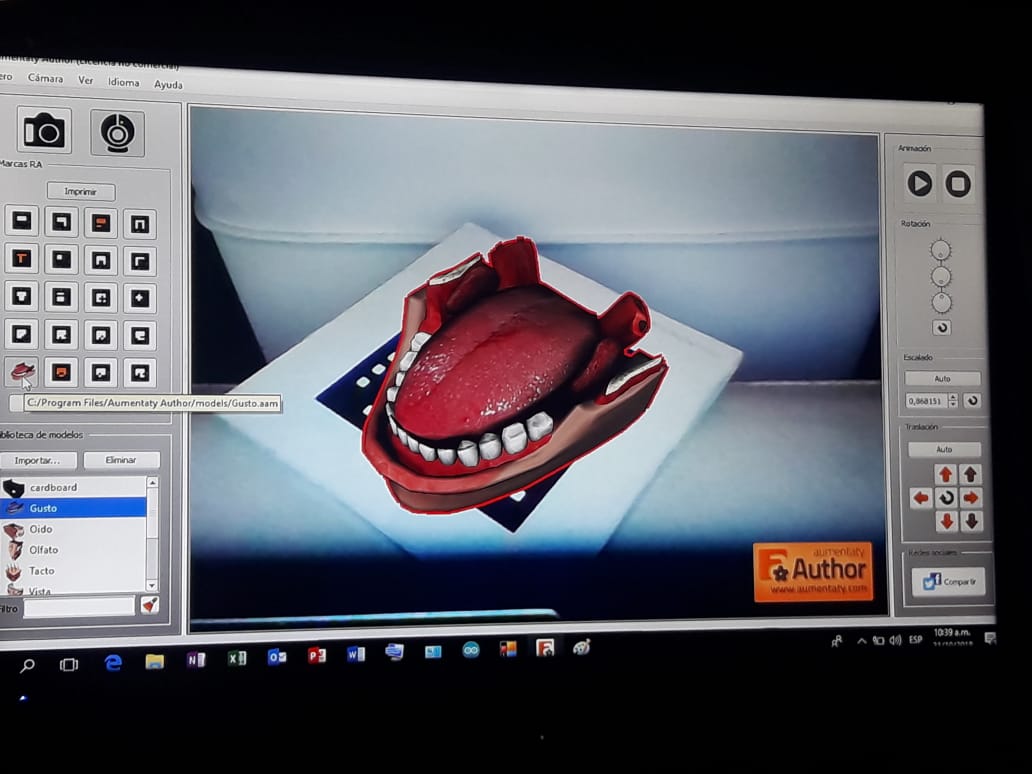The width and height of the screenshot is (1032, 774).
Task: Click the model list scroll-up arrow
Action: pos(153,483)
